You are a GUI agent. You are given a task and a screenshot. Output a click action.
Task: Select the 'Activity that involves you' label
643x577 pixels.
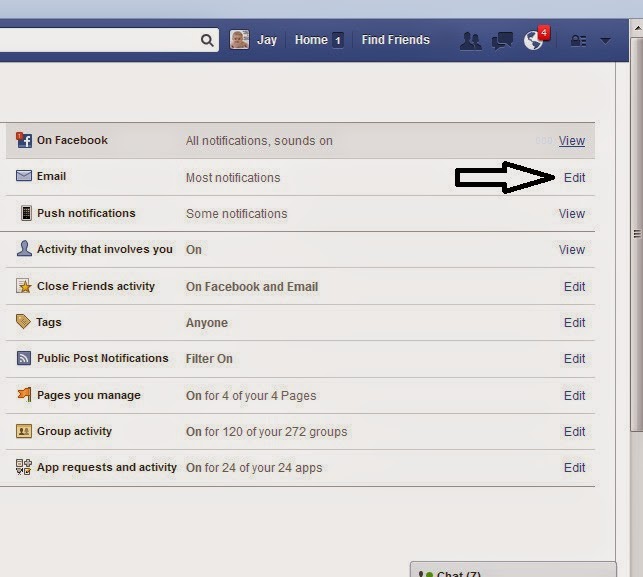105,249
